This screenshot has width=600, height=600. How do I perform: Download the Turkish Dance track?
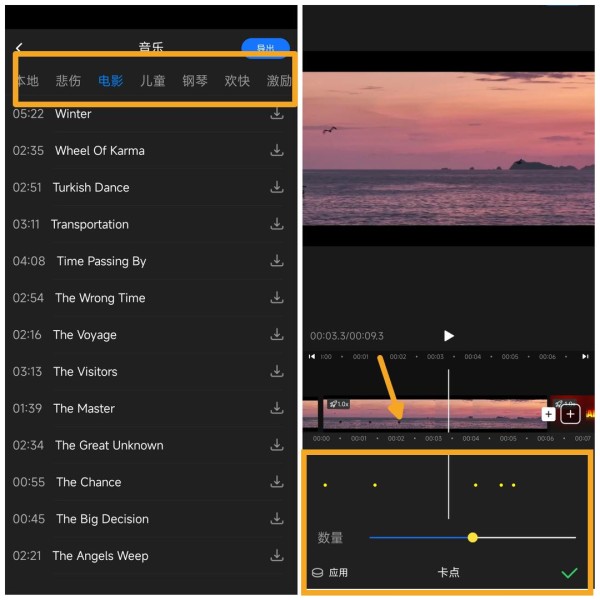pyautogui.click(x=277, y=188)
